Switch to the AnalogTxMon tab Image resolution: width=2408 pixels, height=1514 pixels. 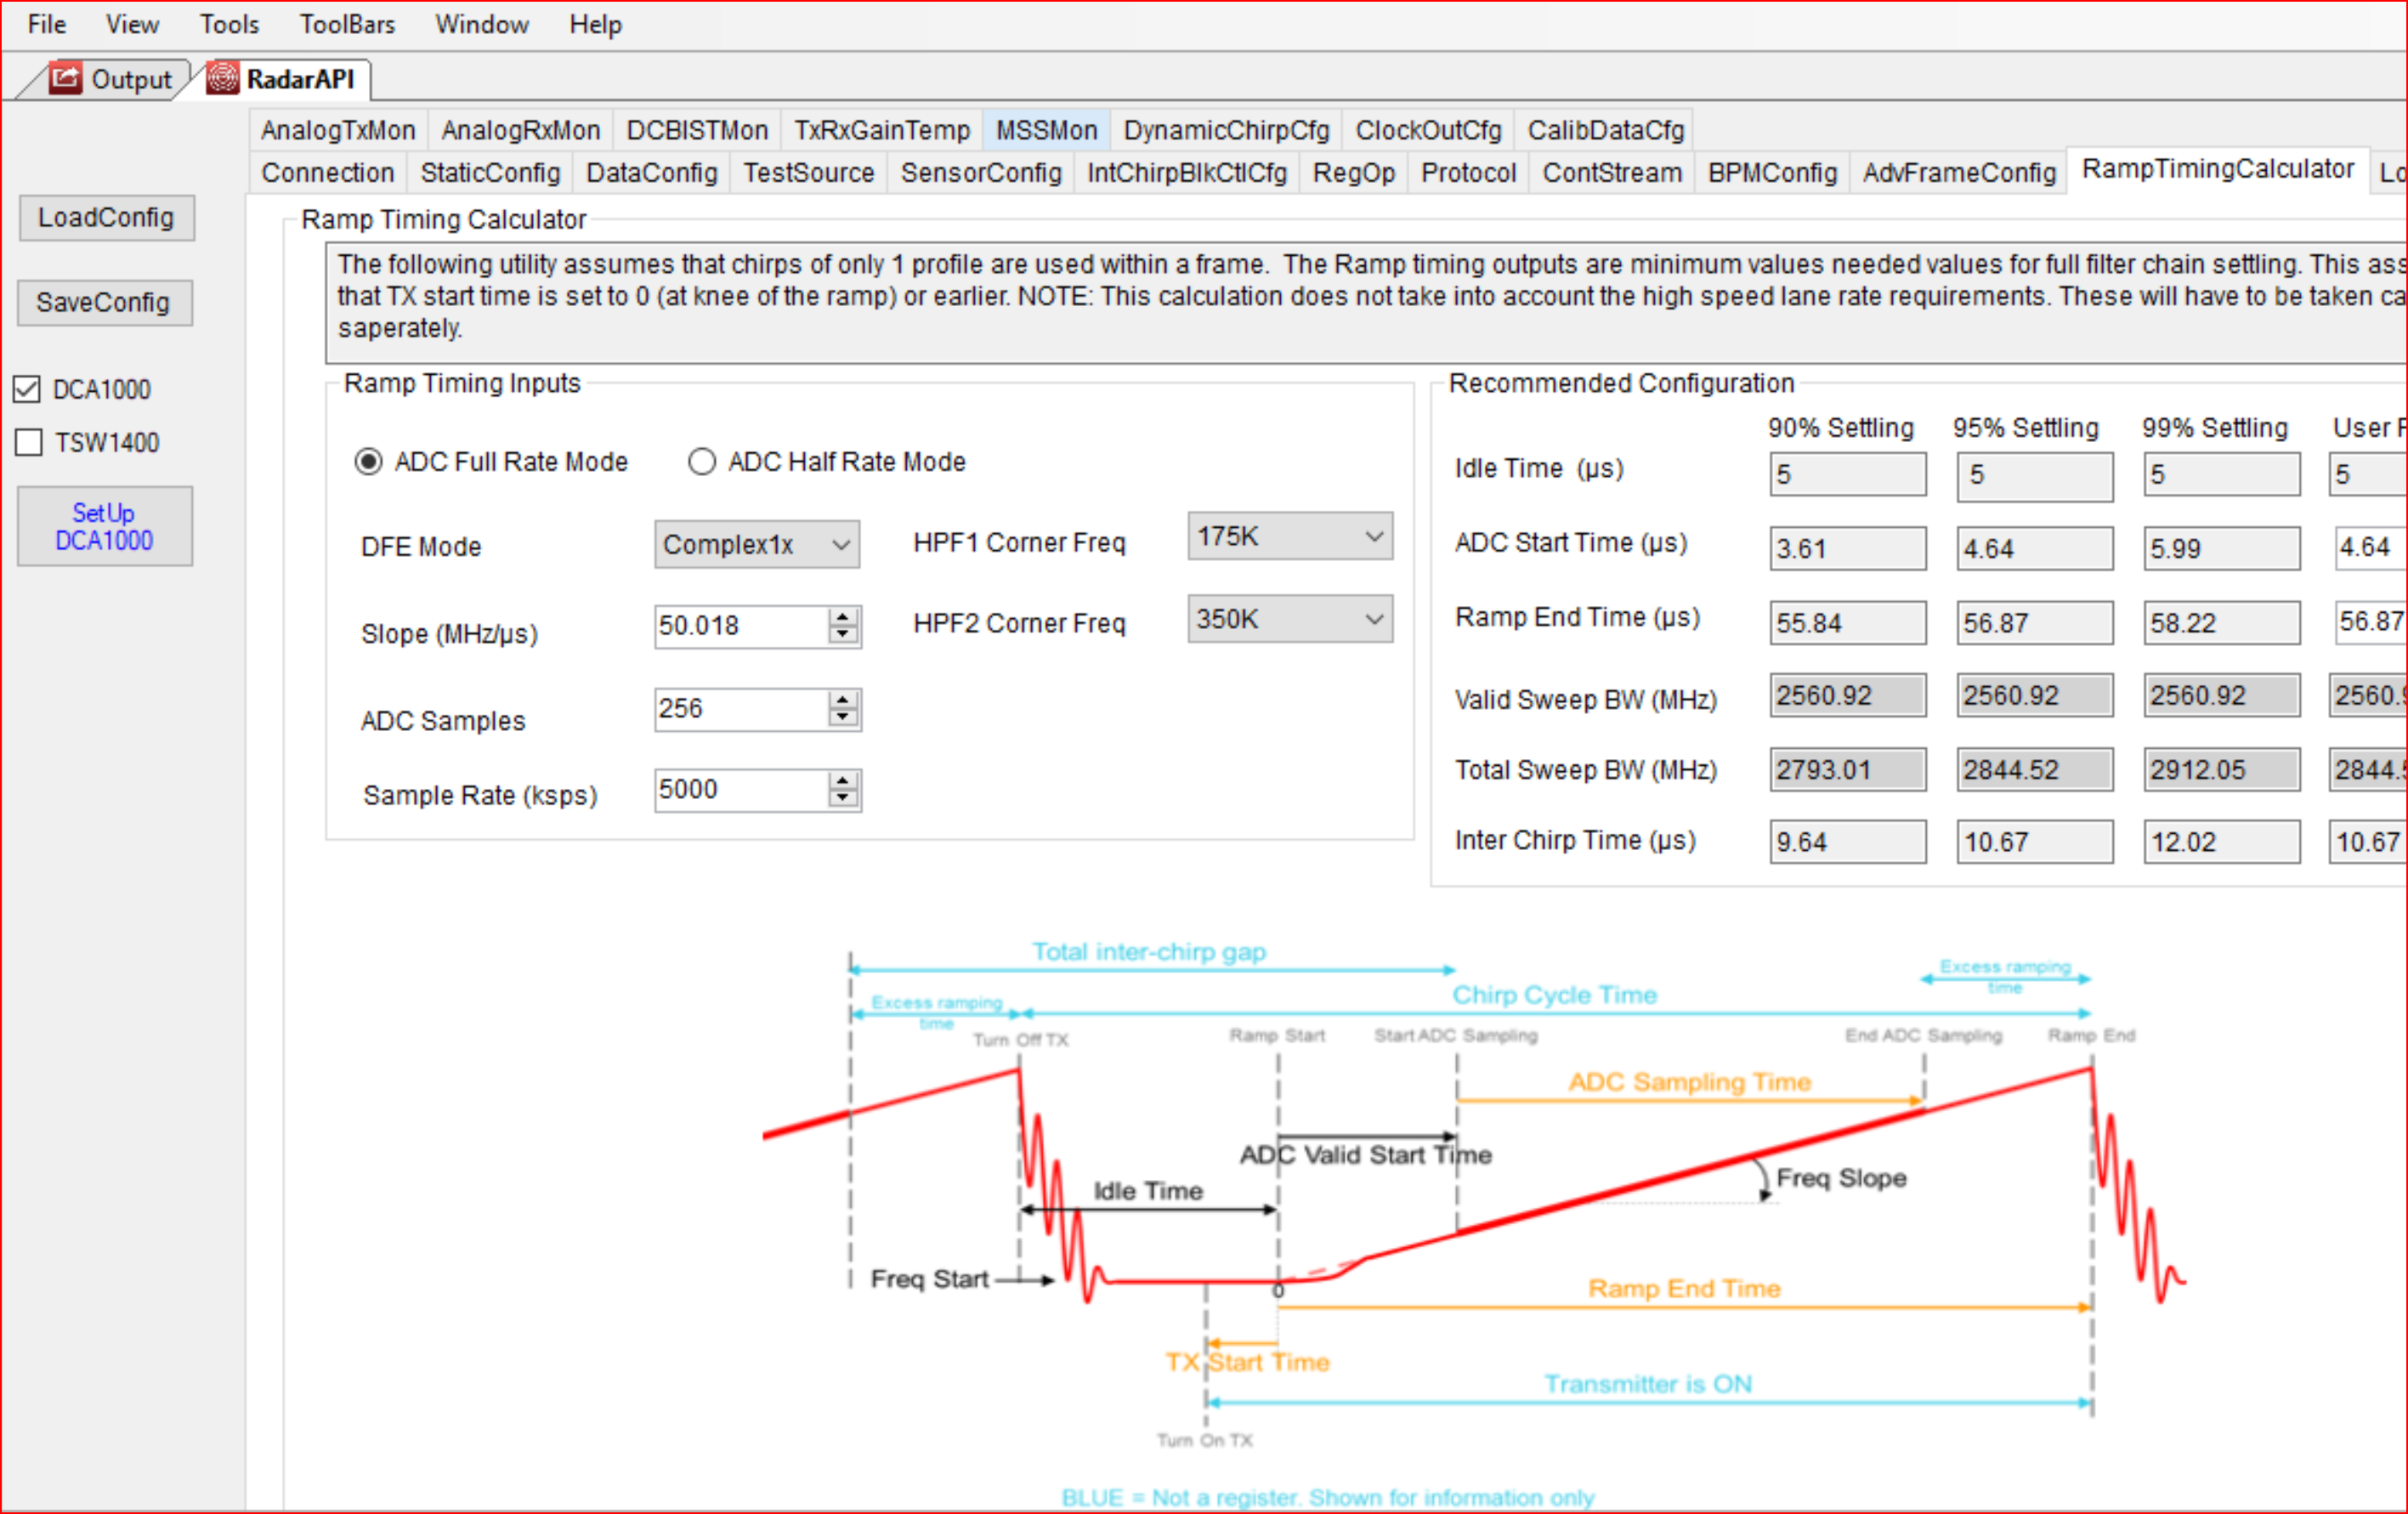[338, 130]
